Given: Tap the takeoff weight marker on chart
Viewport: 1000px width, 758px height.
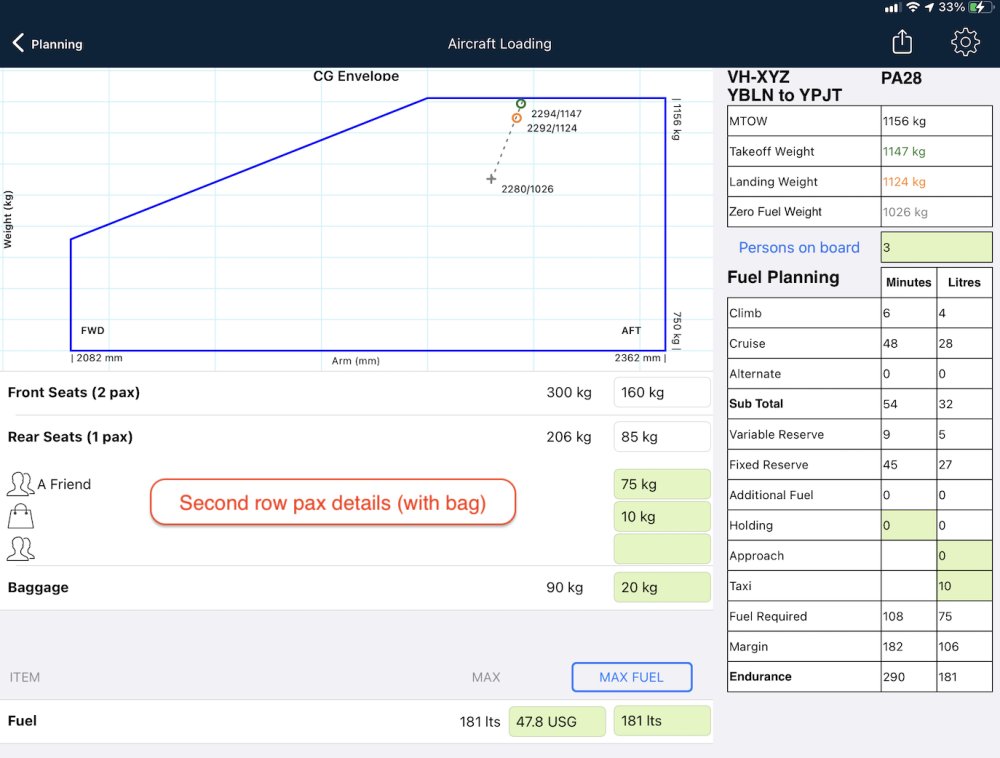Looking at the screenshot, I should click(x=521, y=103).
